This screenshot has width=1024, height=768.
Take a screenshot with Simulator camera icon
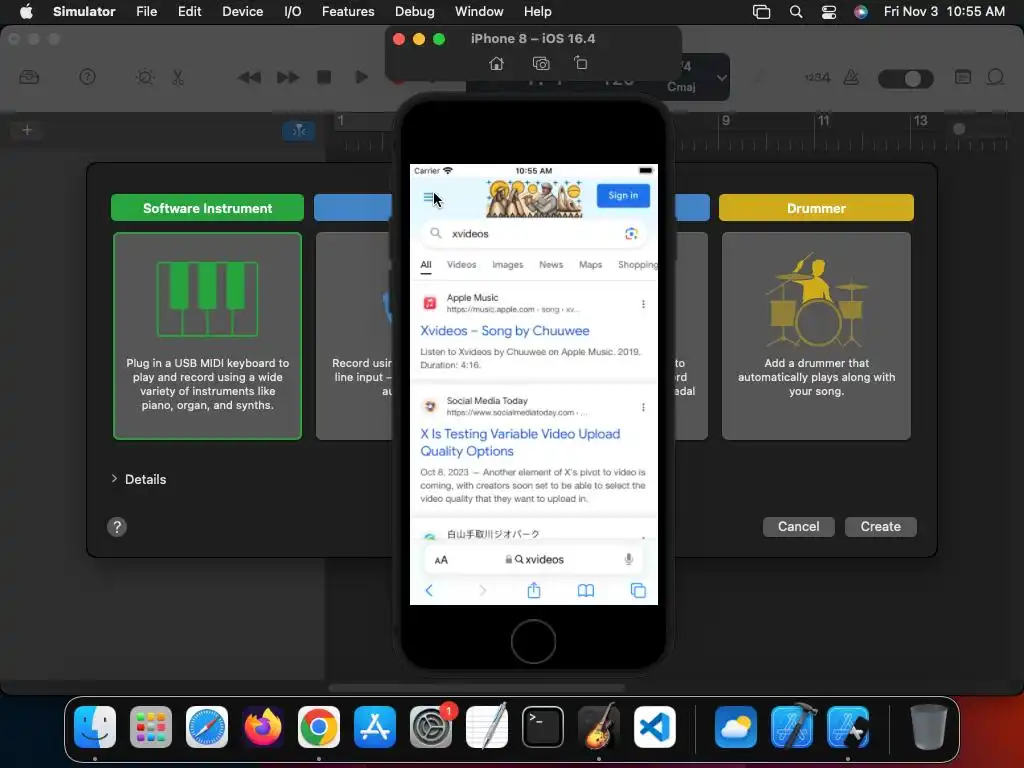coord(541,63)
